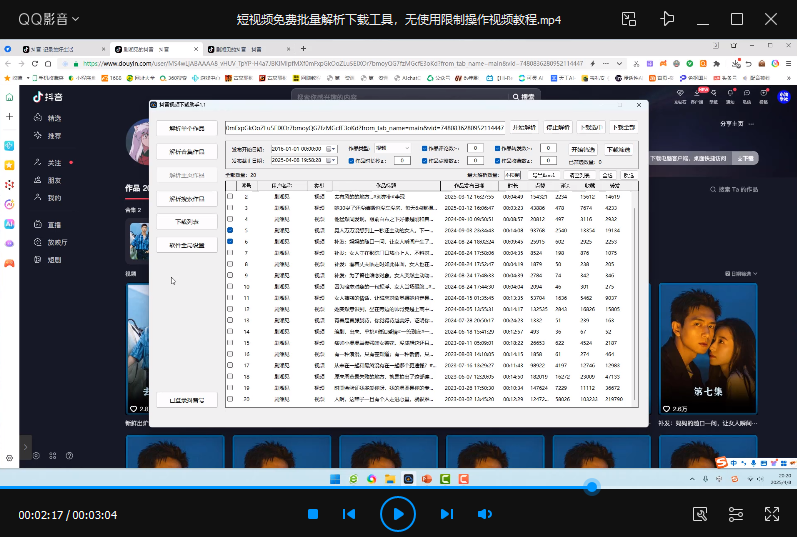Mute the QQ影音 volume speaker icon

(485, 514)
